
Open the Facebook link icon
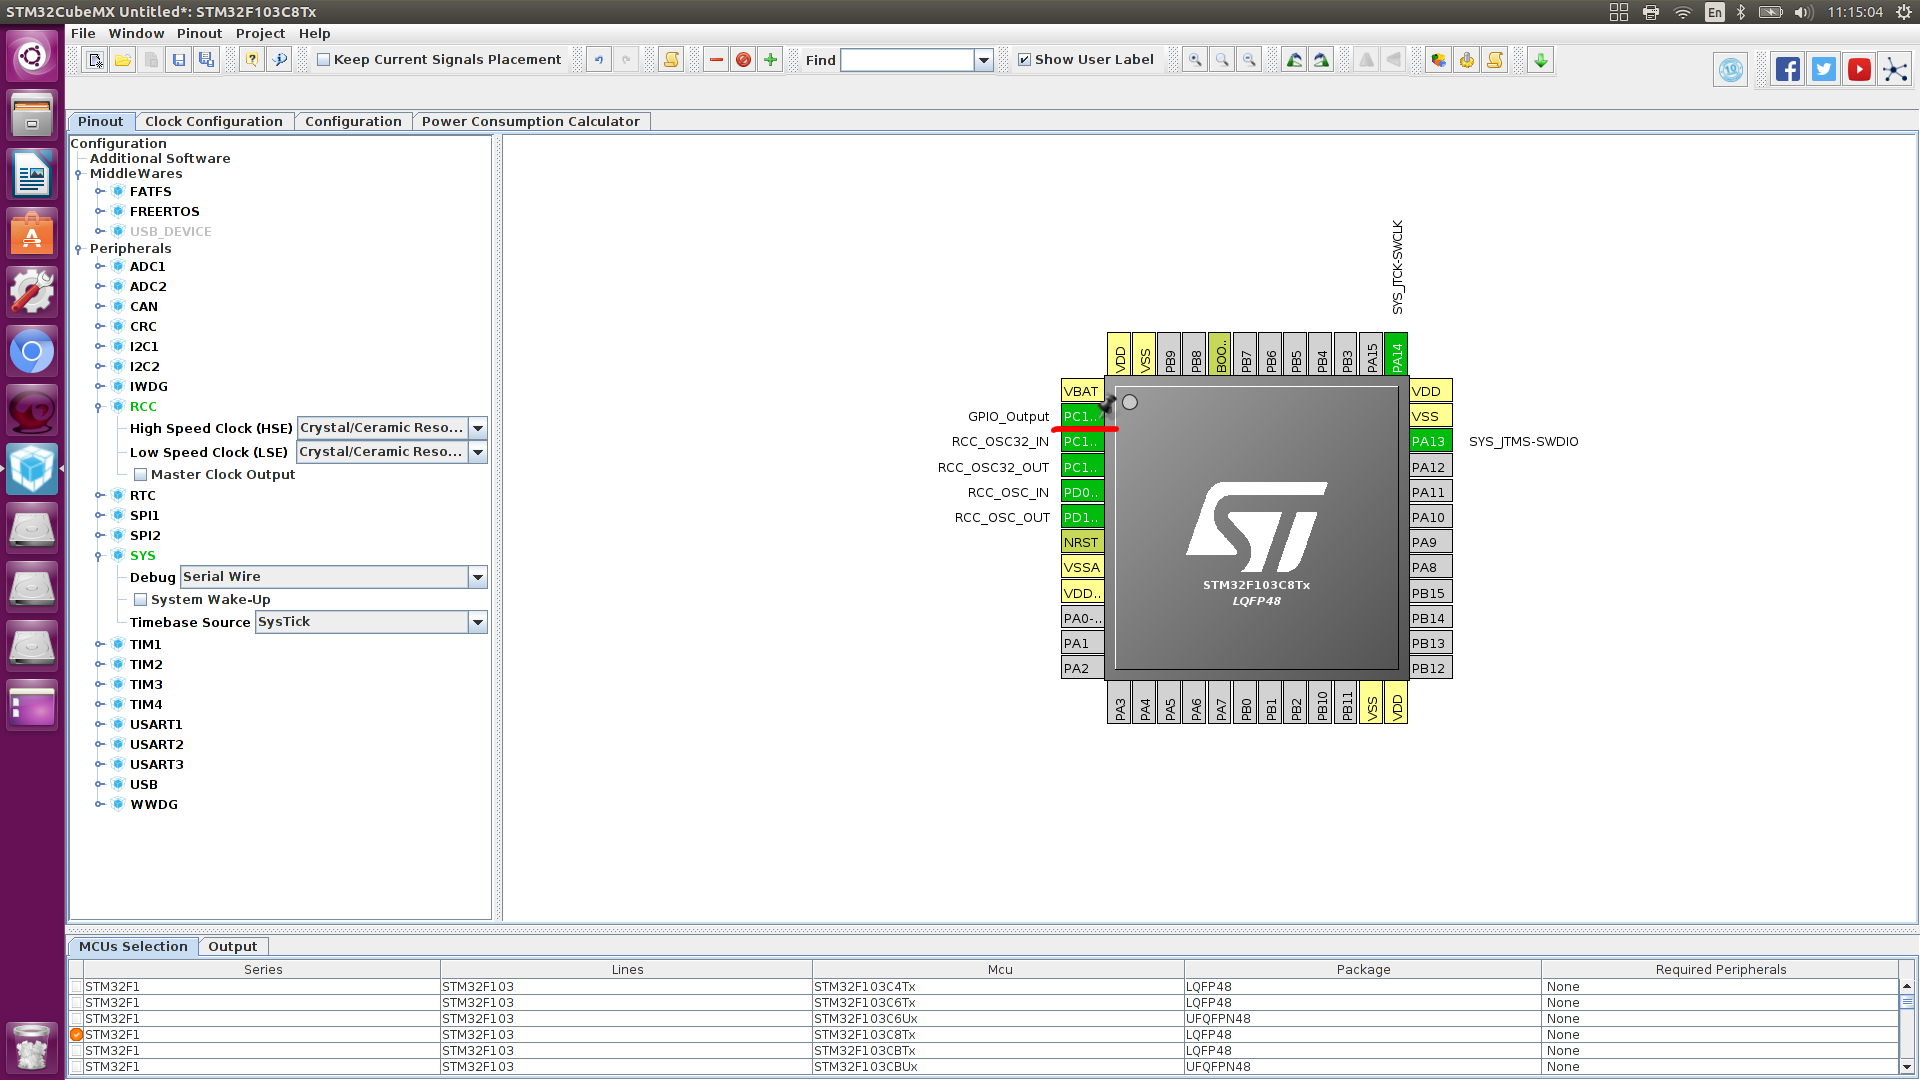point(1788,69)
